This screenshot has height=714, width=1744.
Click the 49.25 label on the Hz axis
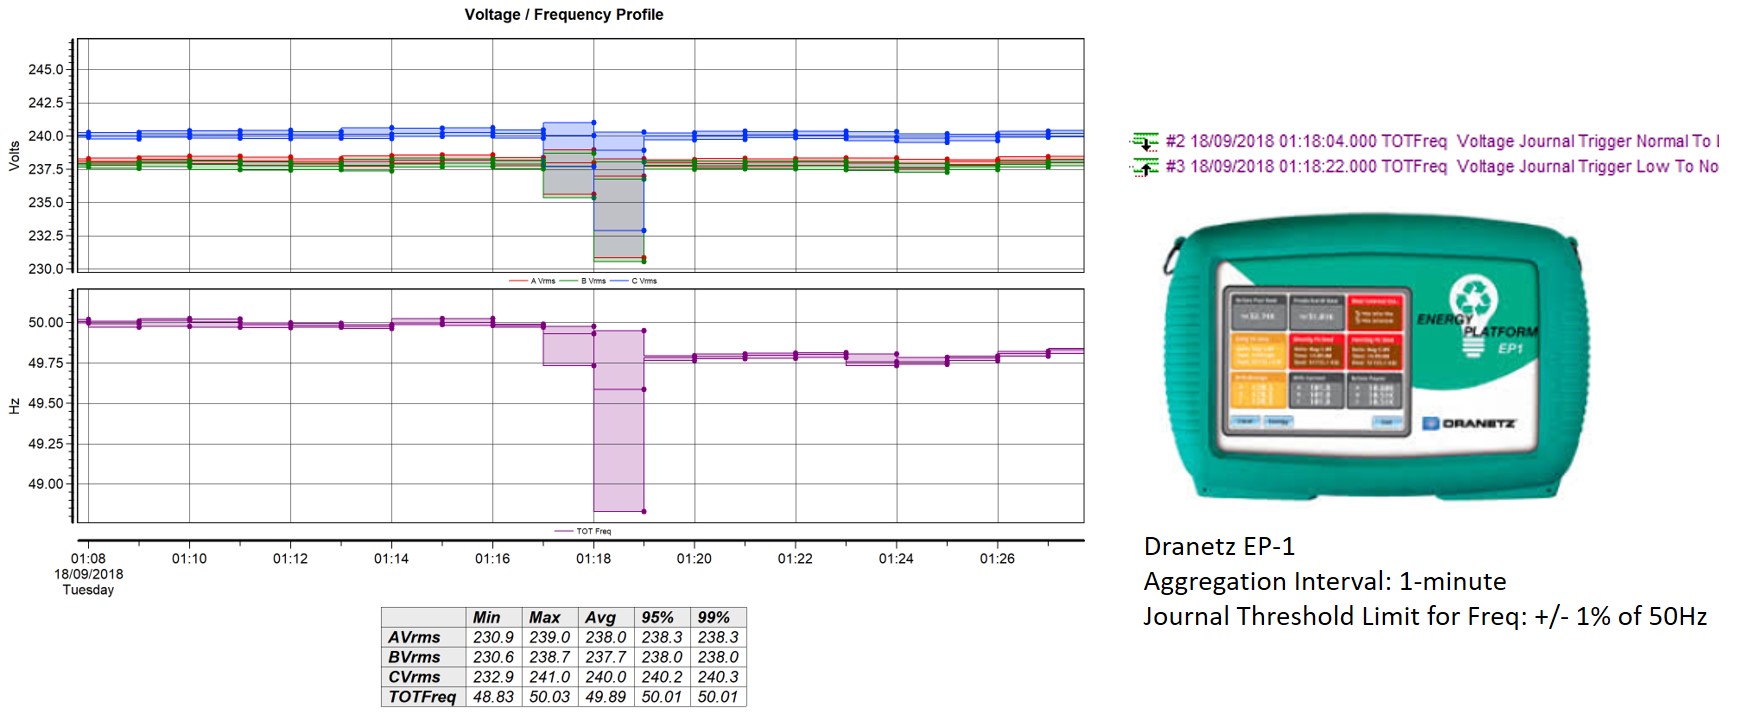click(45, 443)
